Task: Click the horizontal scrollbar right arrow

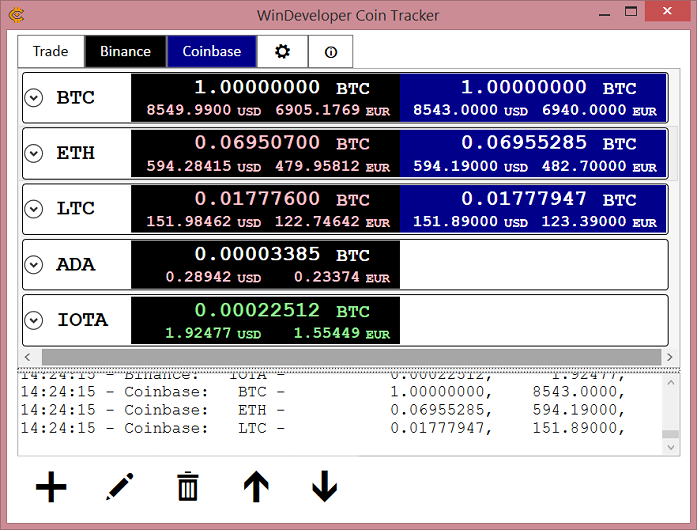Action: click(670, 357)
